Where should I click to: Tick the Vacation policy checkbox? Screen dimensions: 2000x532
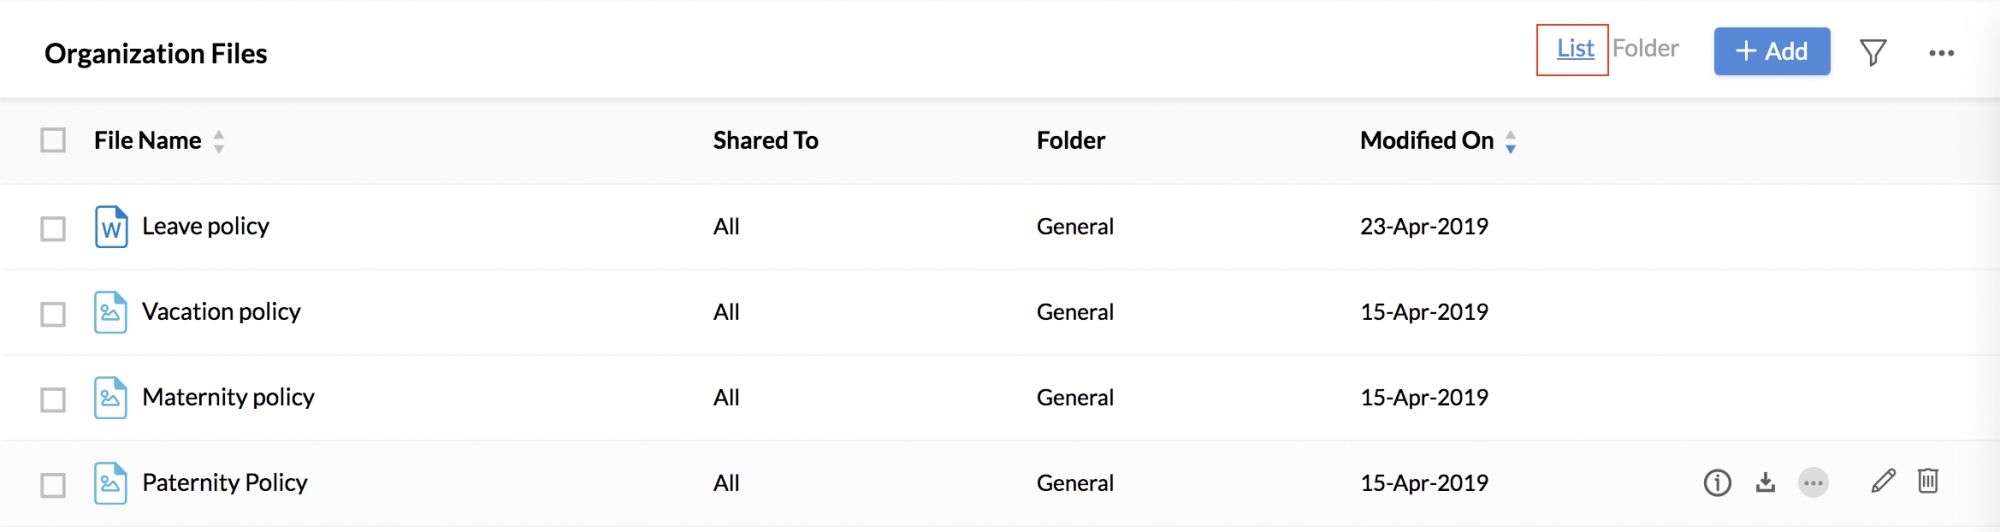(x=53, y=314)
